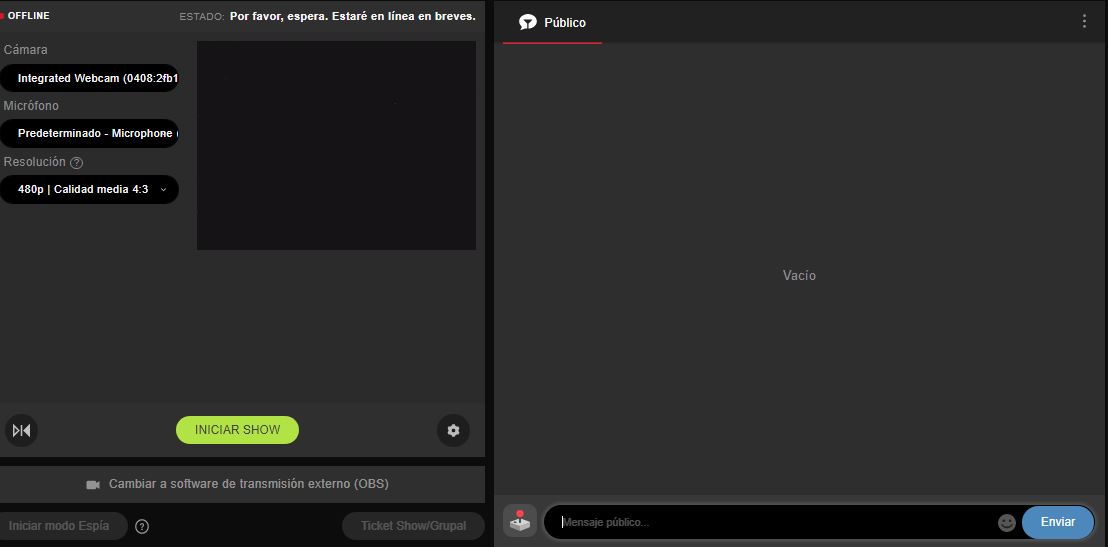Click help icon beside Iniciar modo Espía
This screenshot has width=1108, height=547.
(141, 526)
